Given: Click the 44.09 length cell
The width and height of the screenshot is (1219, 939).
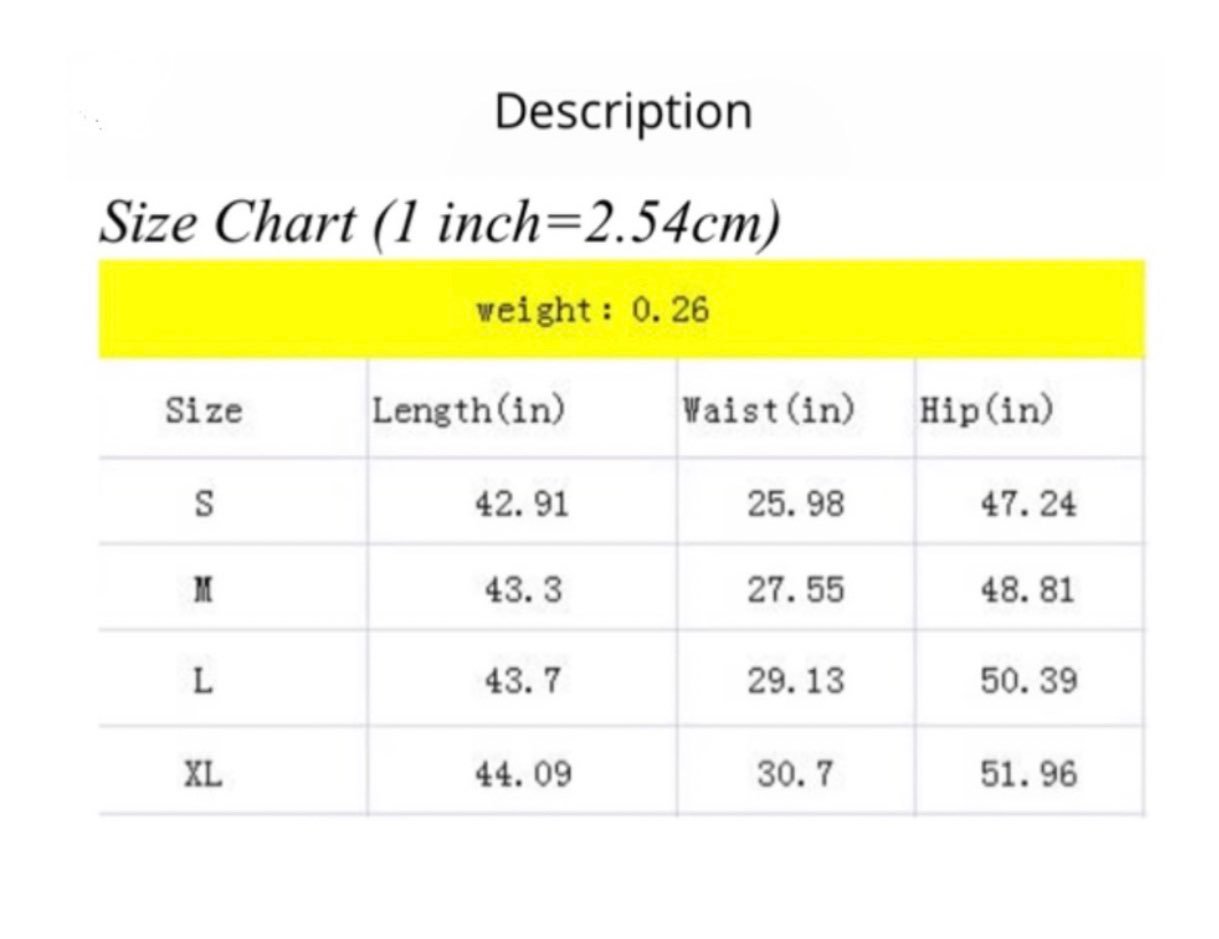Looking at the screenshot, I should [x=524, y=773].
